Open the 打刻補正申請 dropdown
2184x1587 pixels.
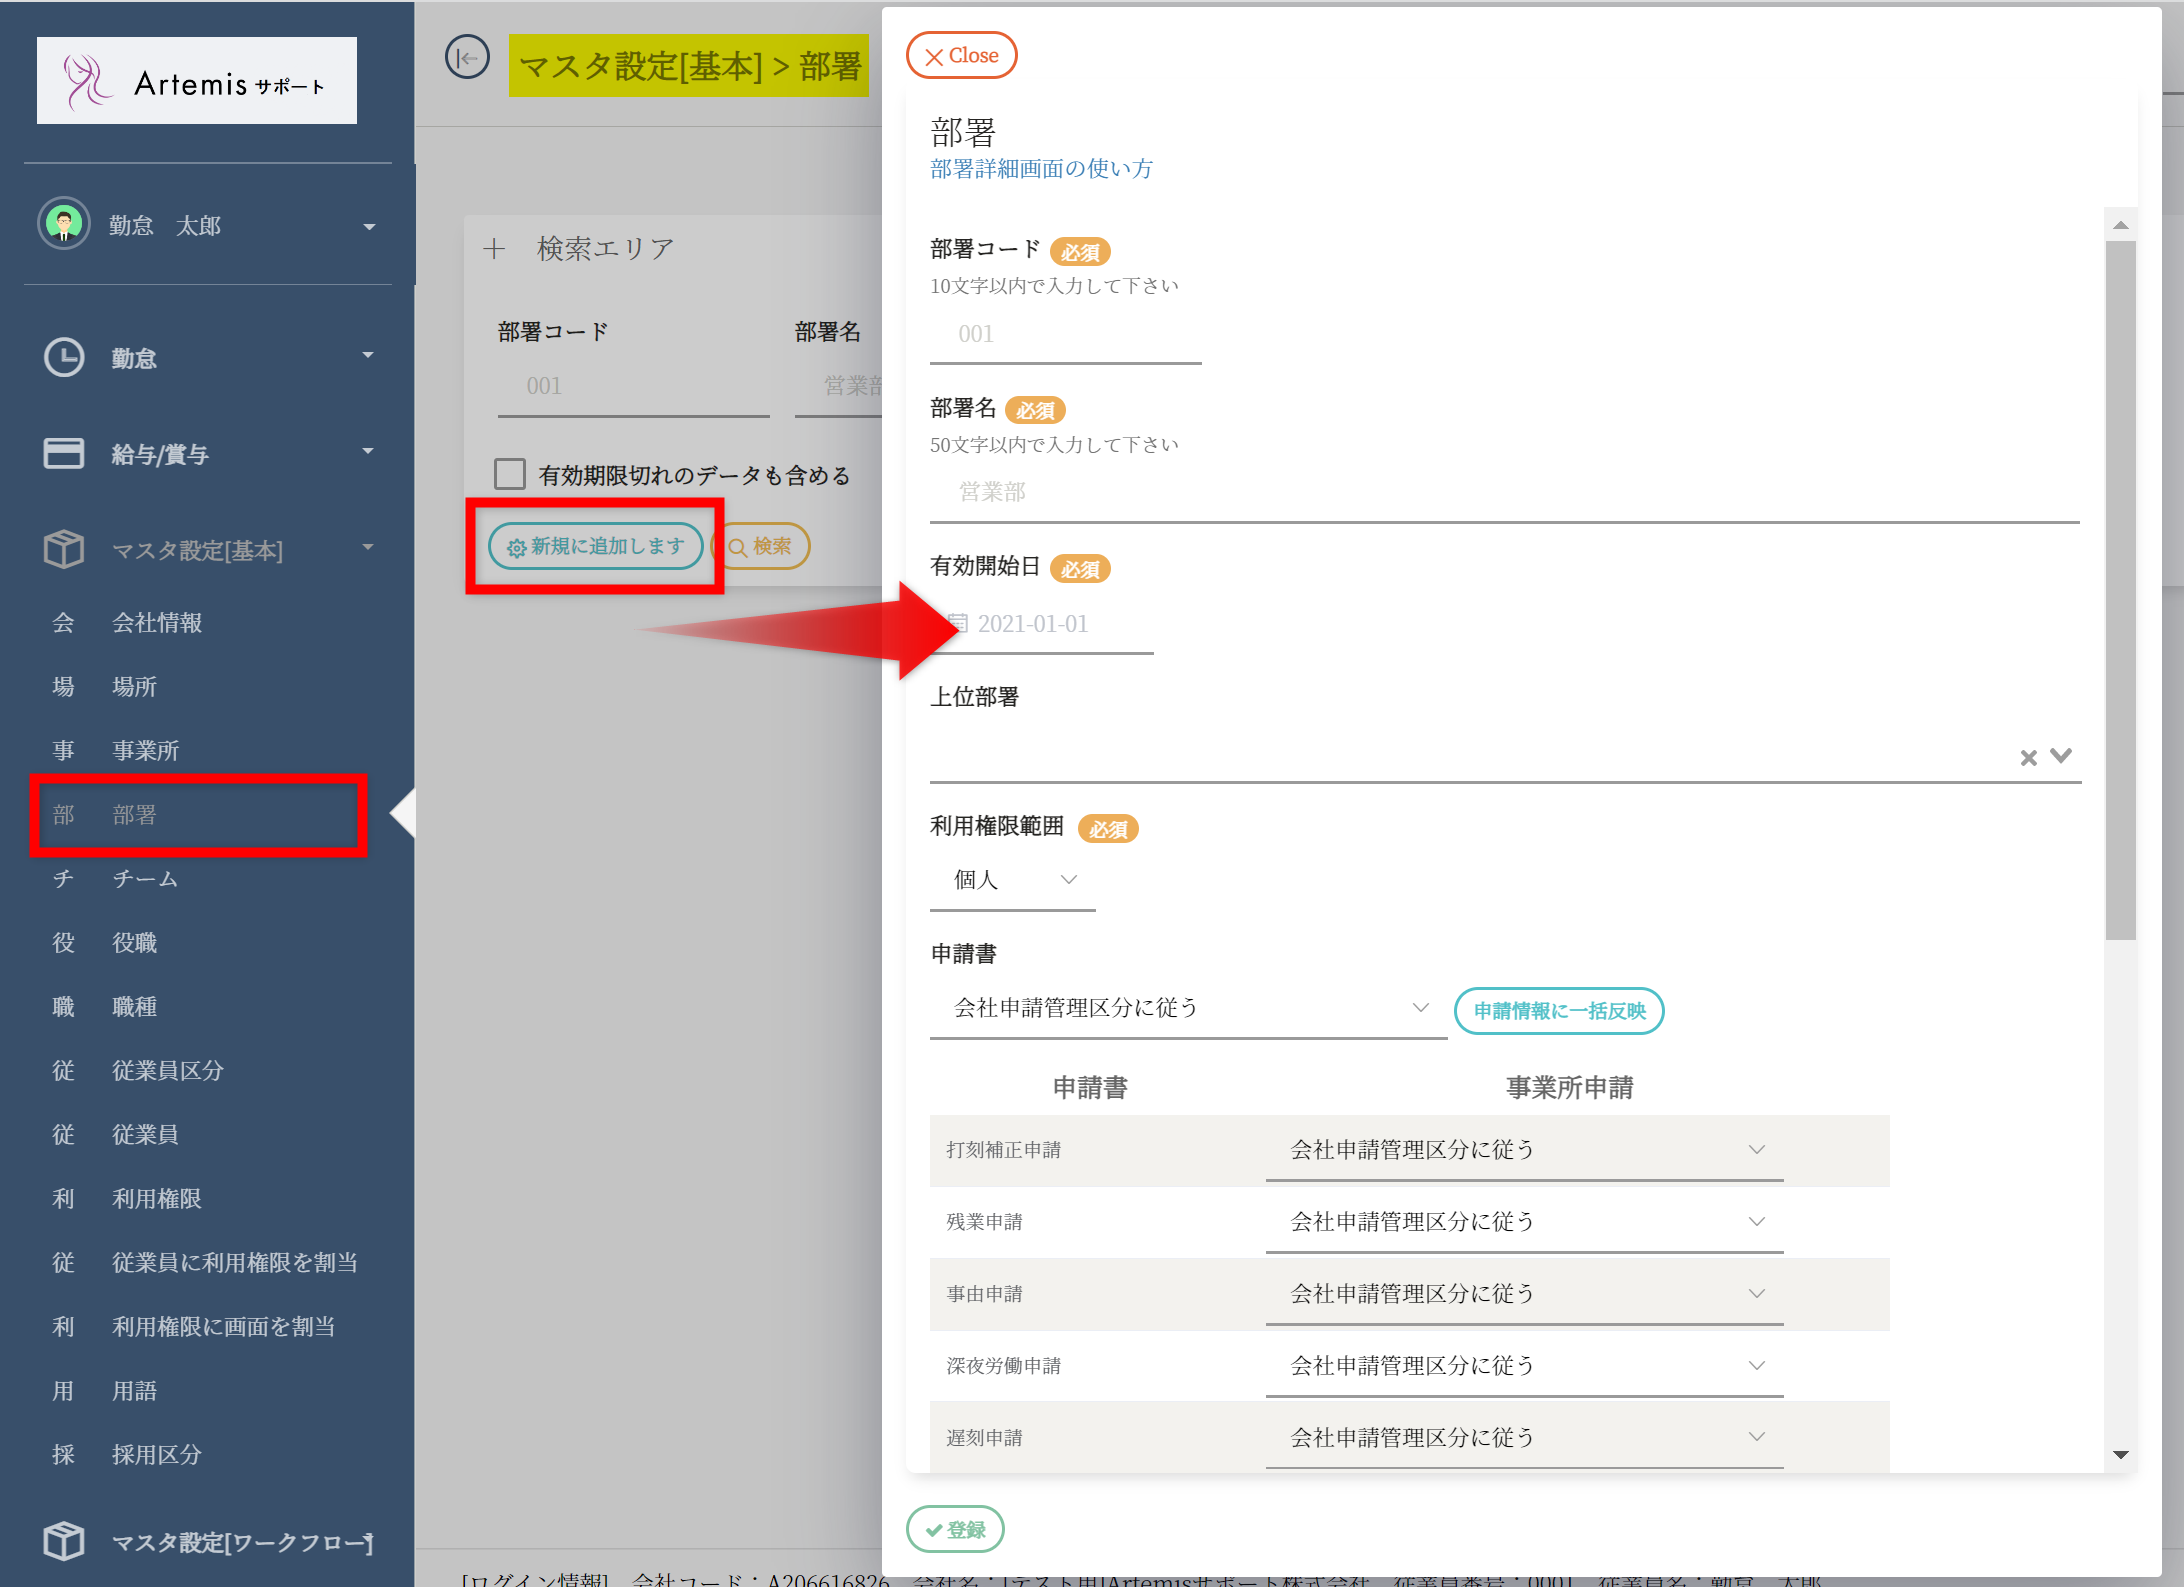click(1523, 1150)
